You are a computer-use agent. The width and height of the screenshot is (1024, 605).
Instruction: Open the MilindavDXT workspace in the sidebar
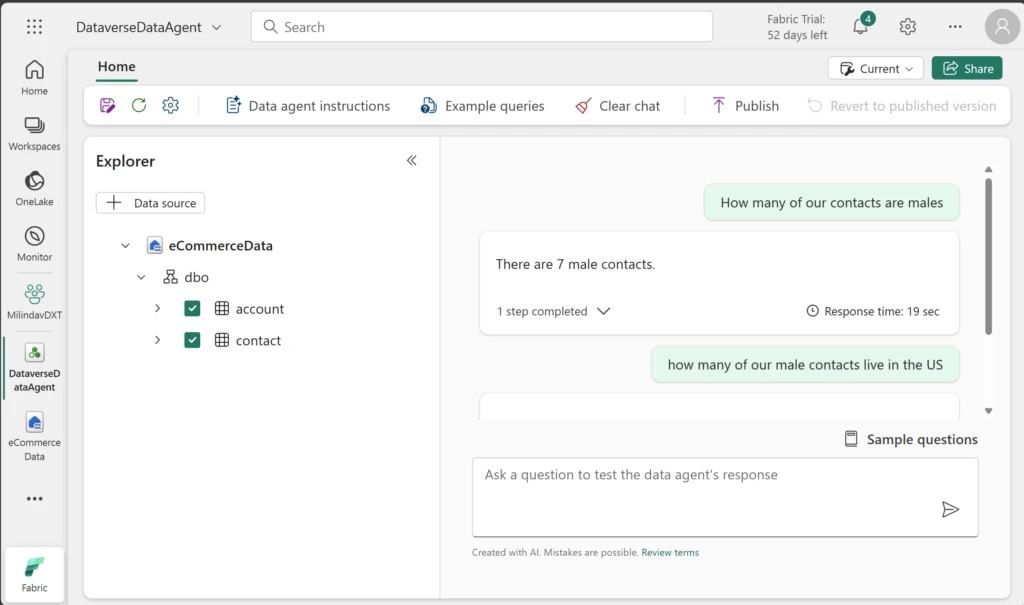(33, 300)
